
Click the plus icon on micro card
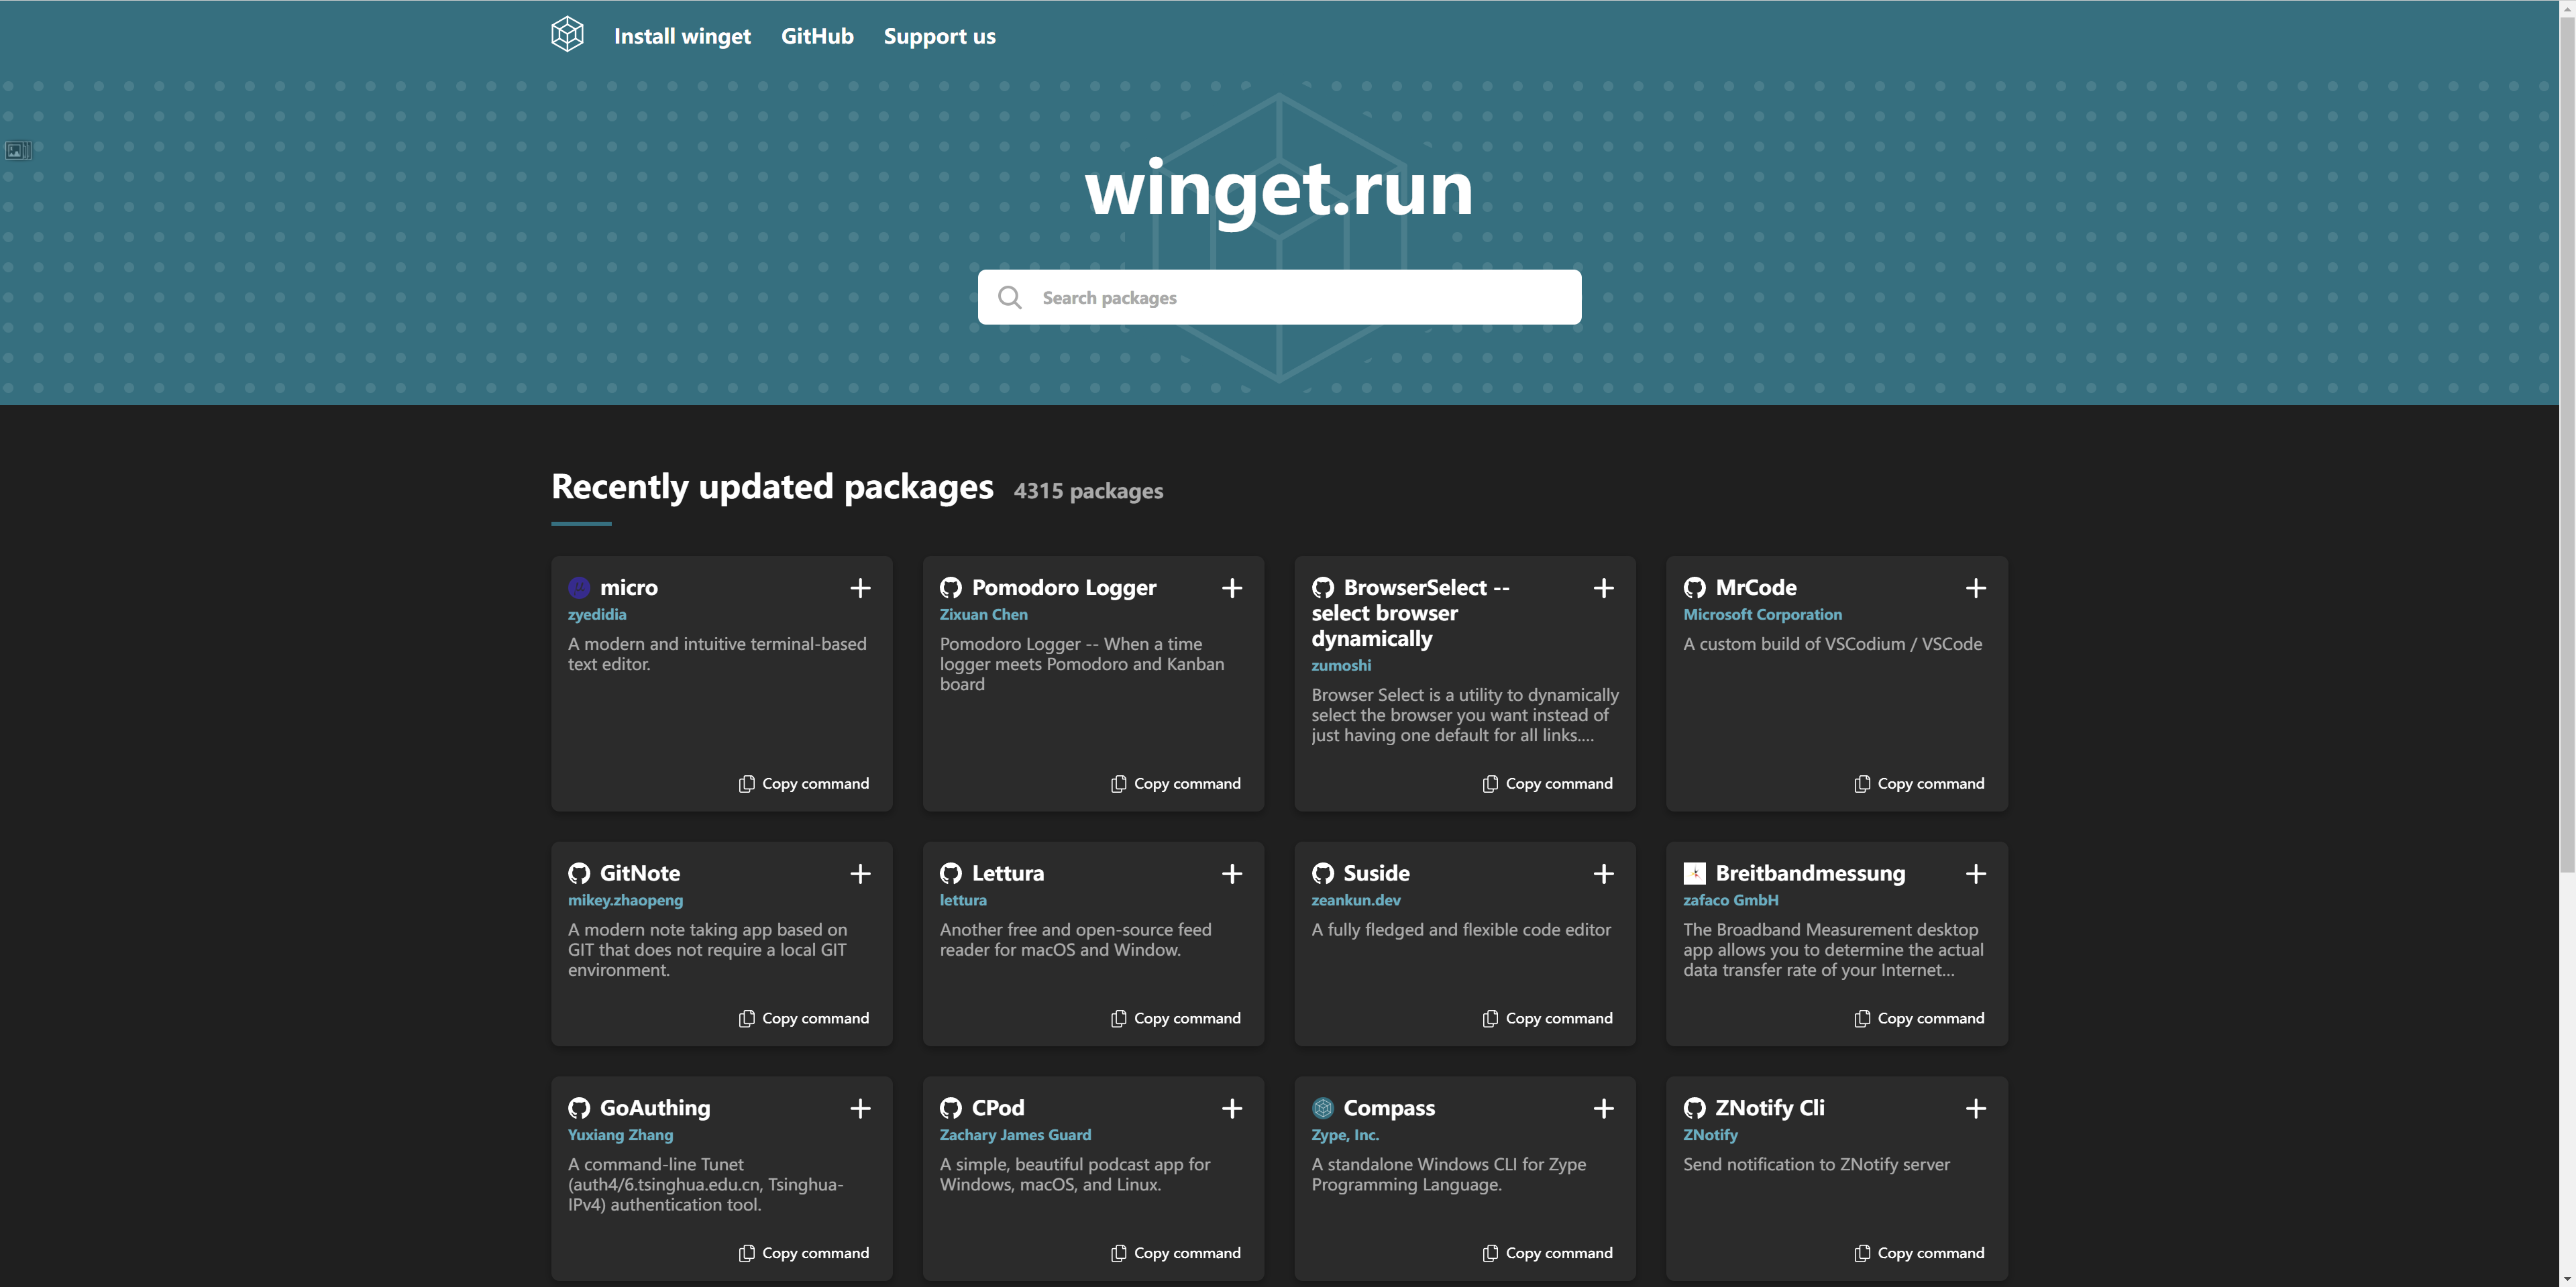(860, 588)
